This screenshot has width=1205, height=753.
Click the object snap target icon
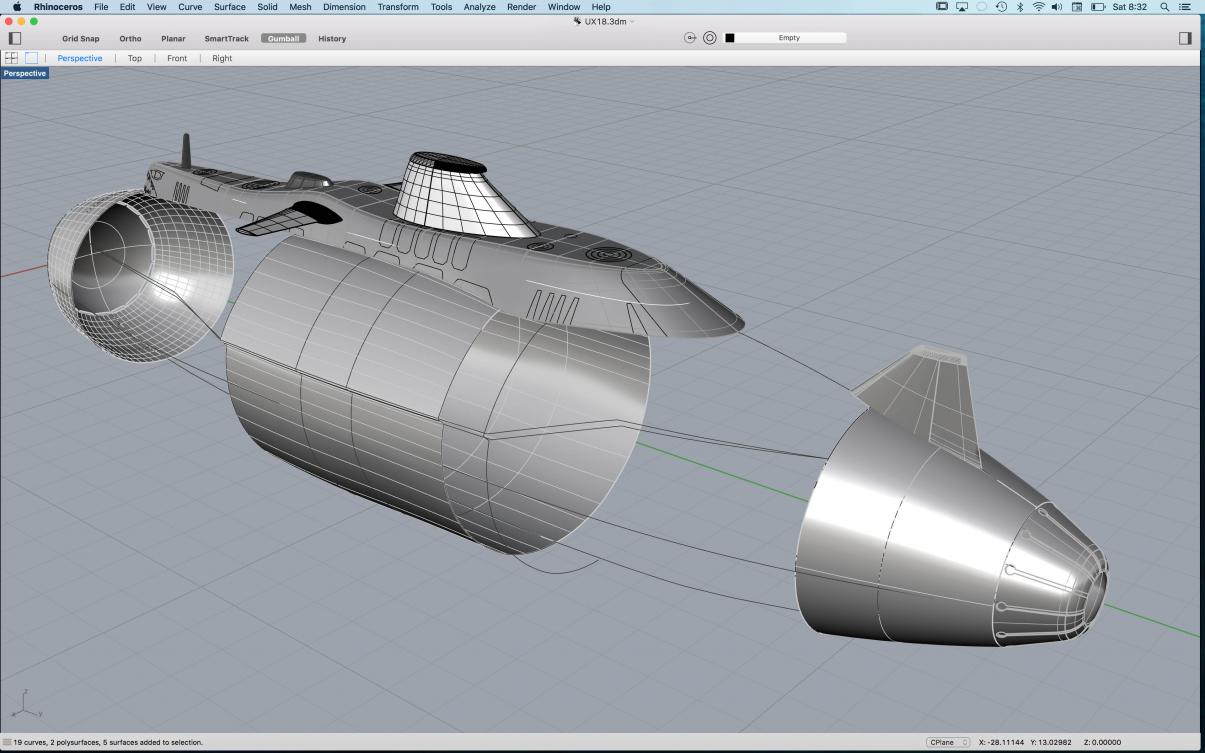710,38
